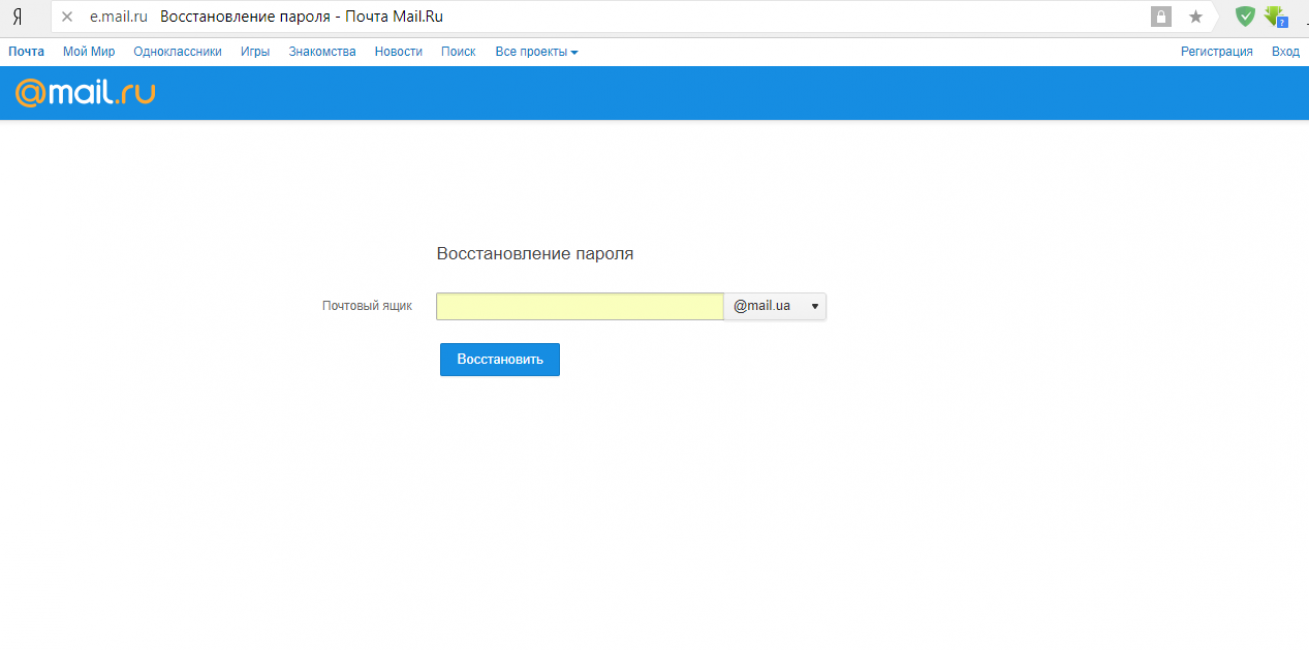Bookmark this page with the star icon
The image size is (1309, 650).
pyautogui.click(x=1195, y=17)
